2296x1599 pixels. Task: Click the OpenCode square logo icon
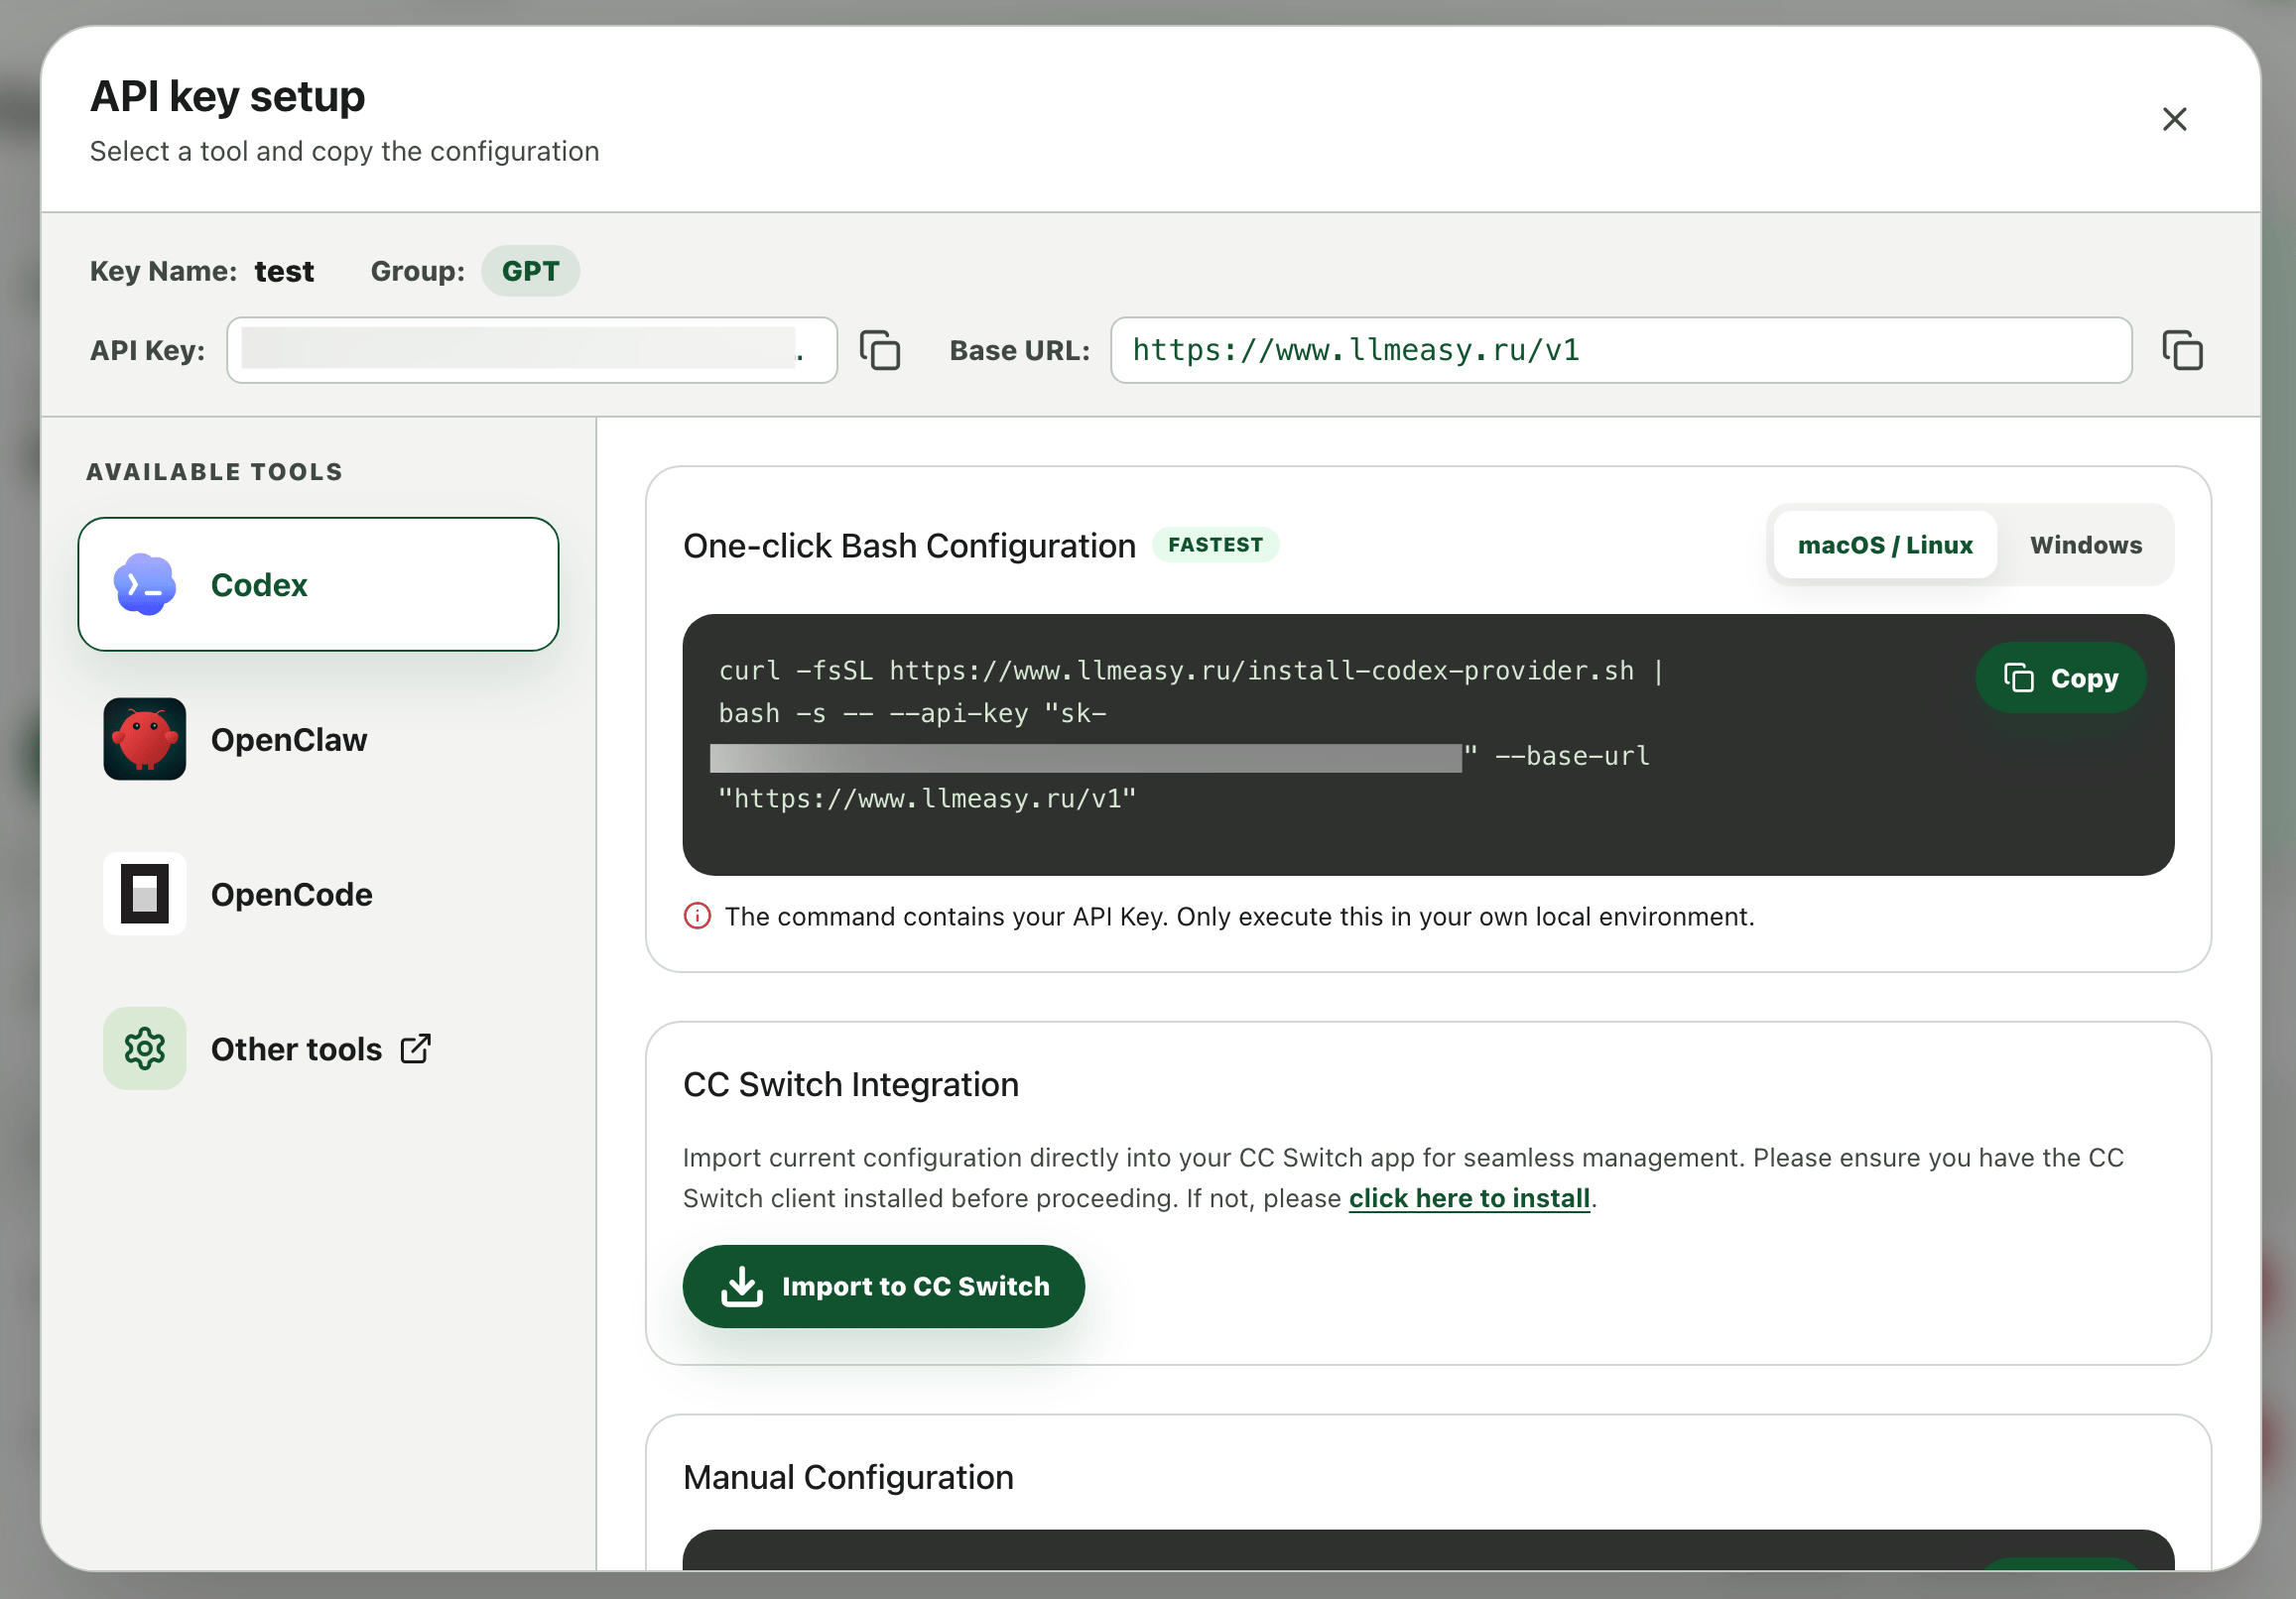pyautogui.click(x=145, y=894)
